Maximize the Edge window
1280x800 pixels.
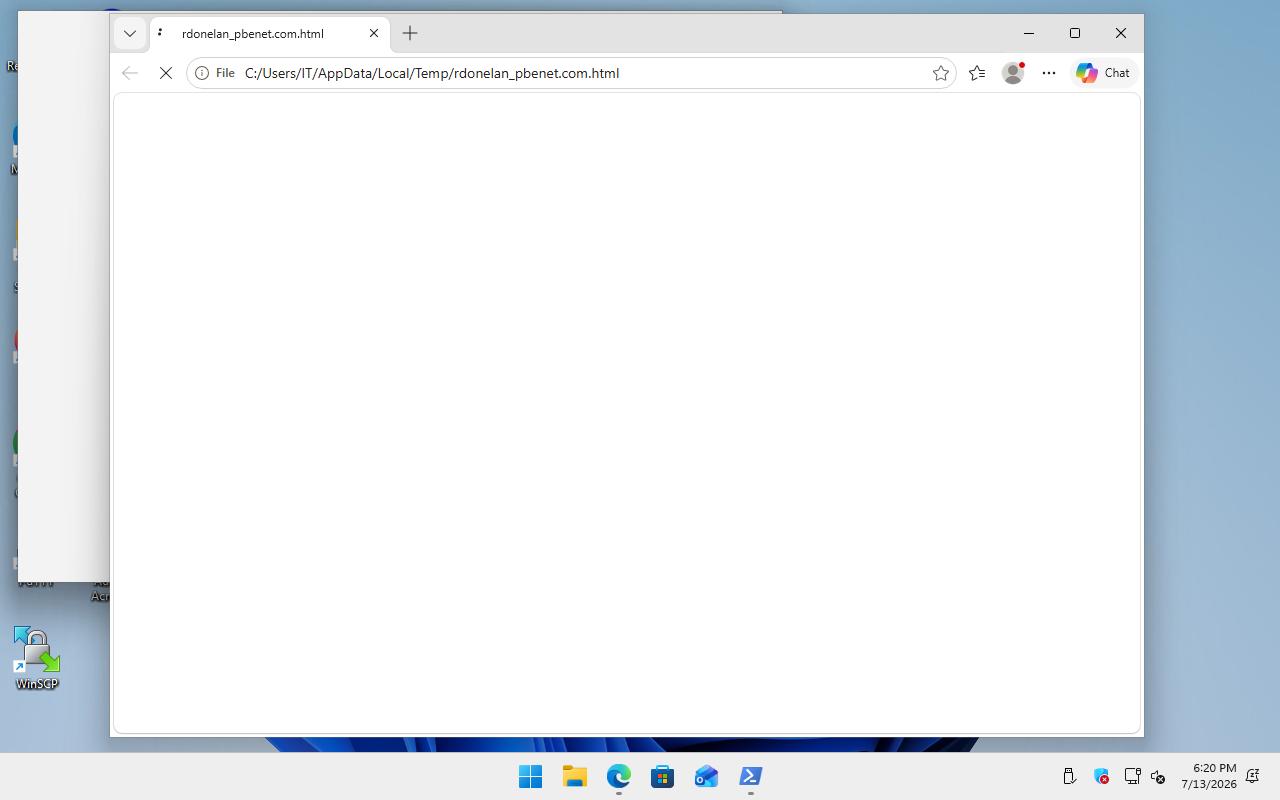(1075, 33)
